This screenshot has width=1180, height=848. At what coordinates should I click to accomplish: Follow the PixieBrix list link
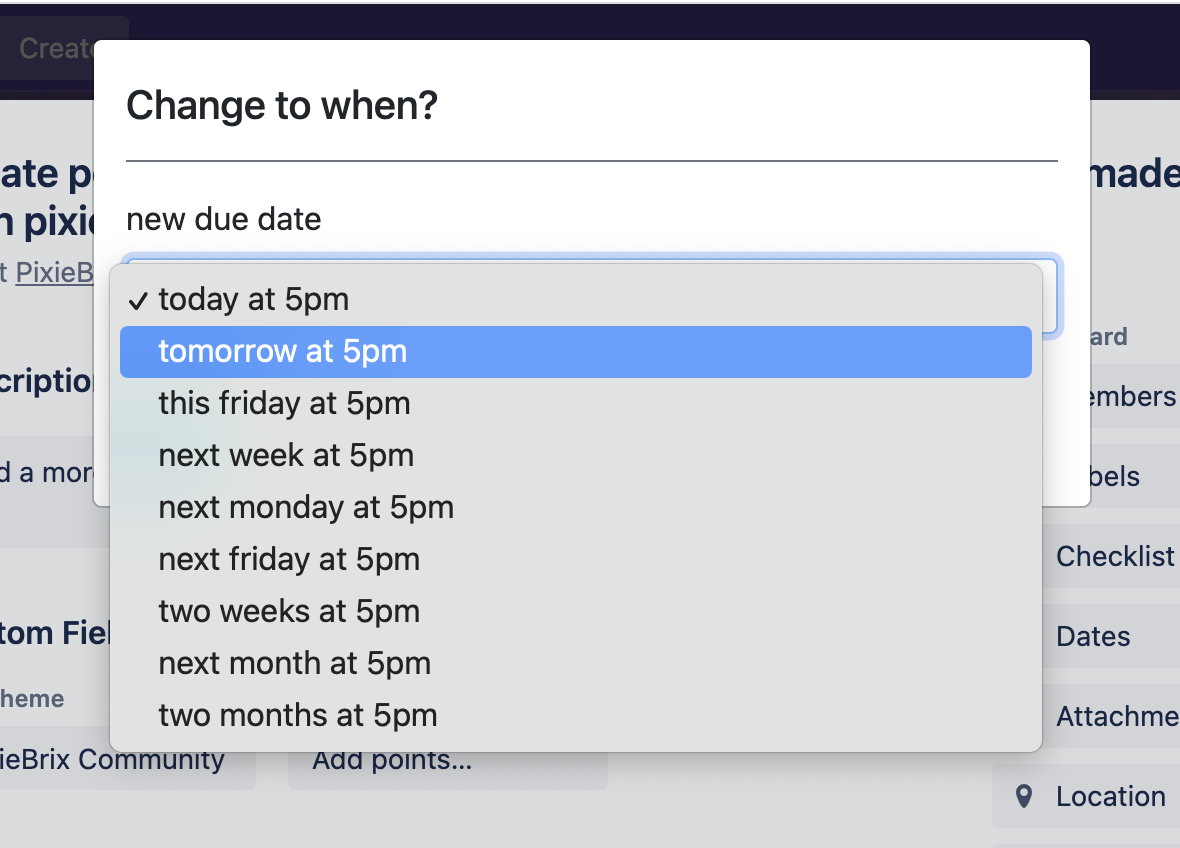click(x=54, y=272)
